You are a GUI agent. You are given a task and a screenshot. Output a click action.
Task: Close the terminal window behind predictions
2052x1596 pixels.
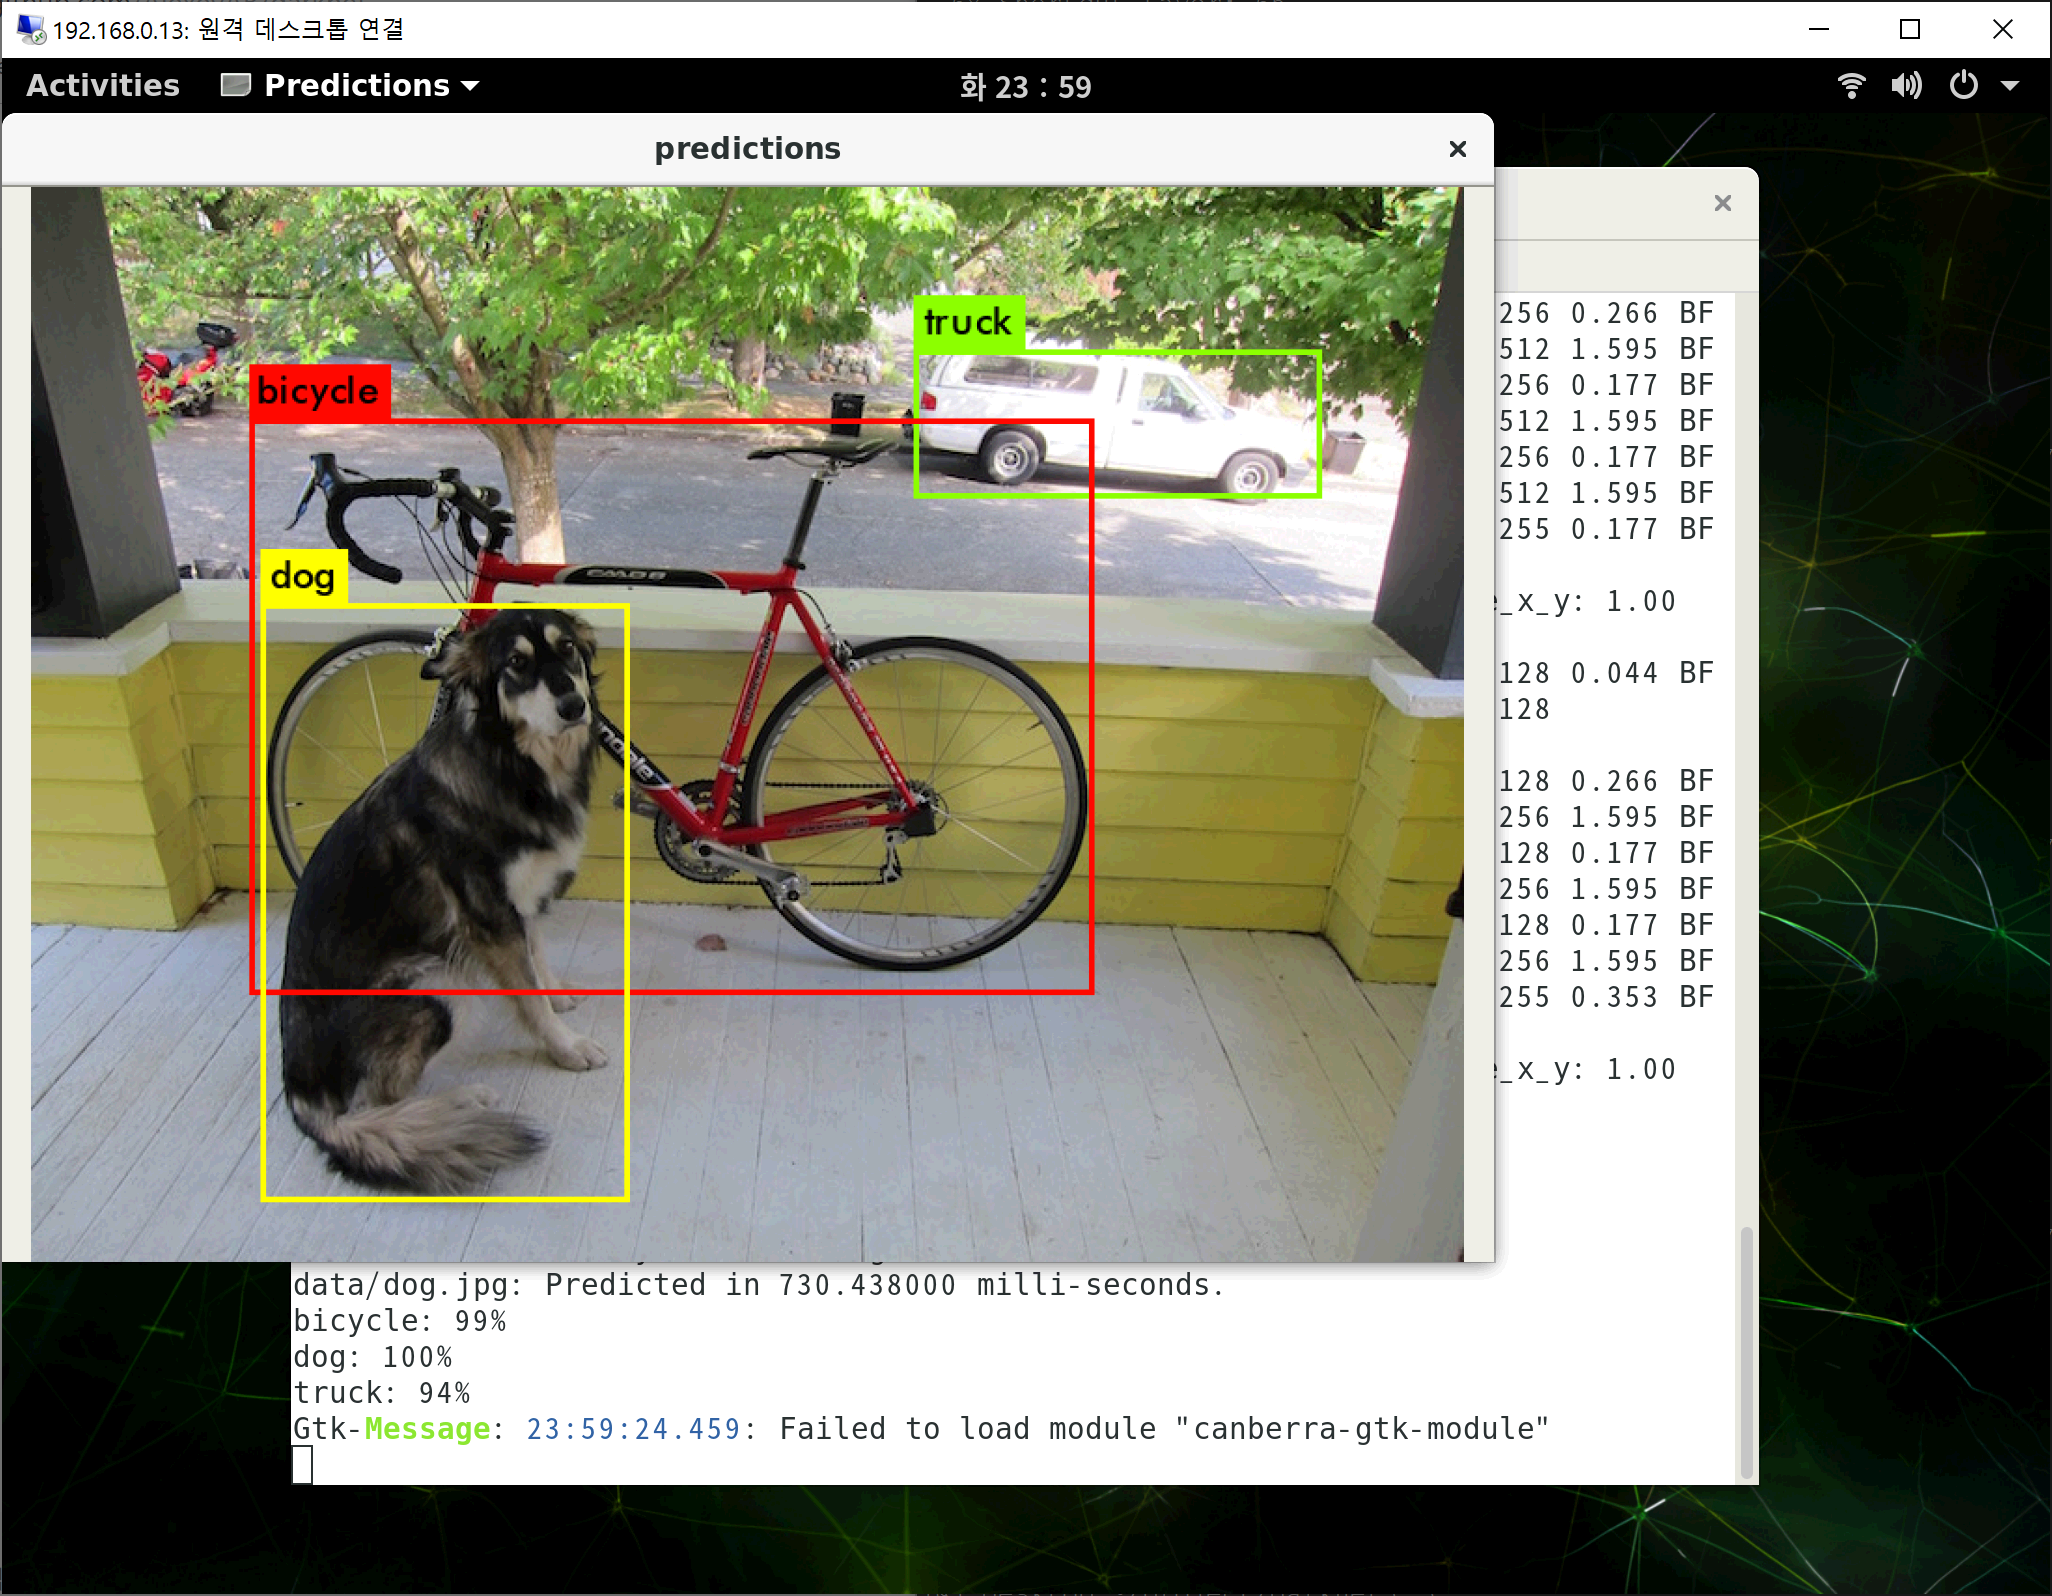1722,203
